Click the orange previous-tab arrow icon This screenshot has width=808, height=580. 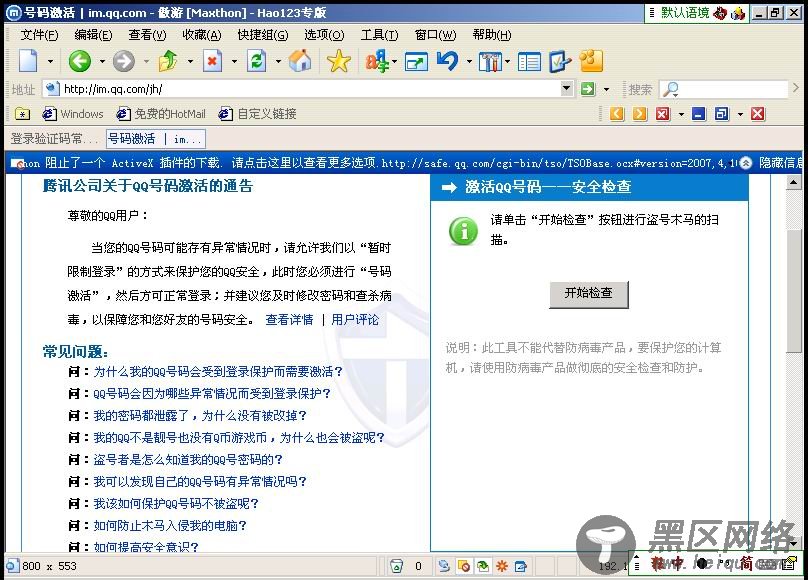point(617,114)
